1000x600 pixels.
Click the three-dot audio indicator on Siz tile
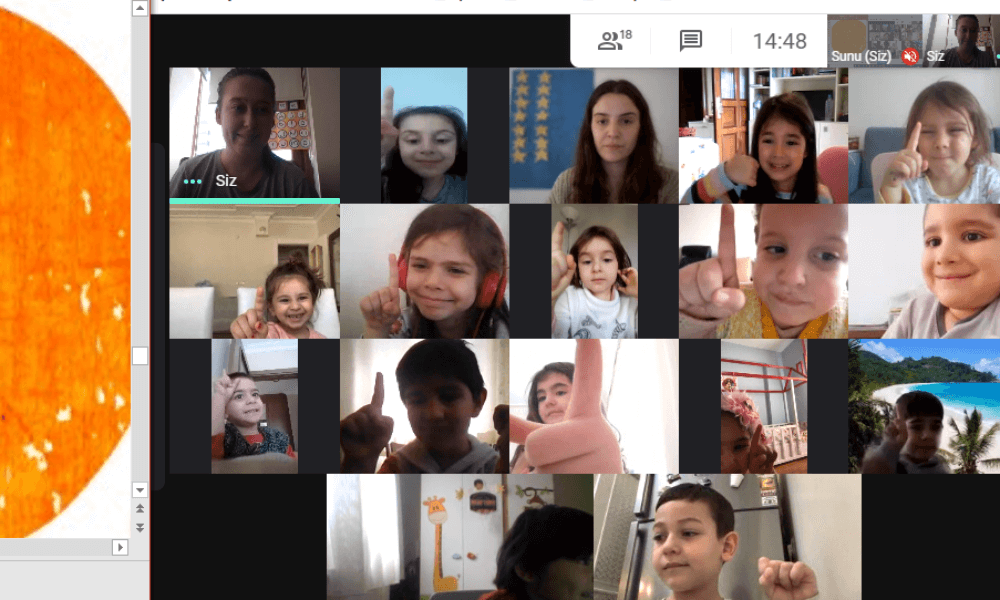tap(193, 181)
